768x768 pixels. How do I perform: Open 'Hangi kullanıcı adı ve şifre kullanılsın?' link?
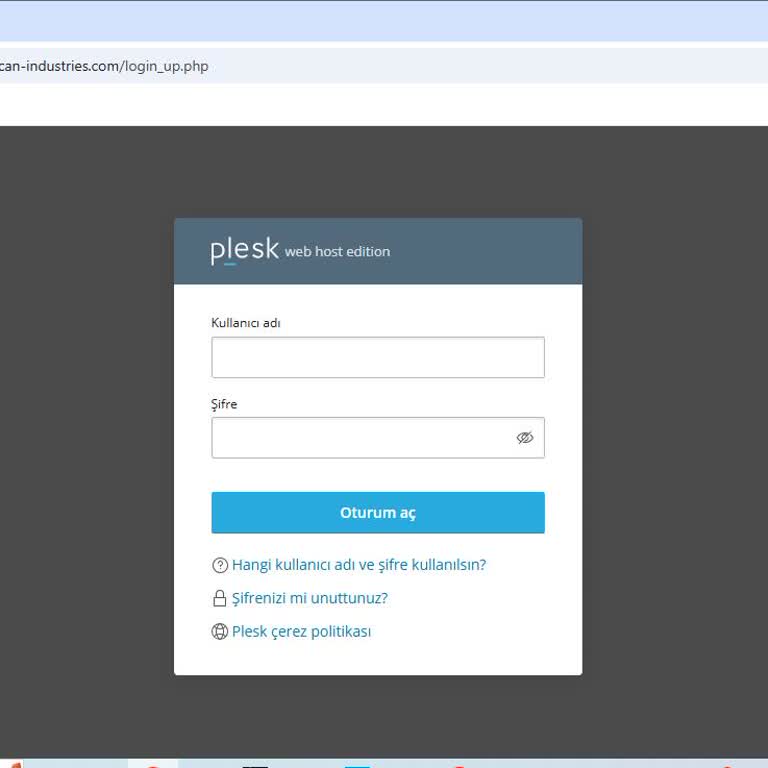point(358,565)
